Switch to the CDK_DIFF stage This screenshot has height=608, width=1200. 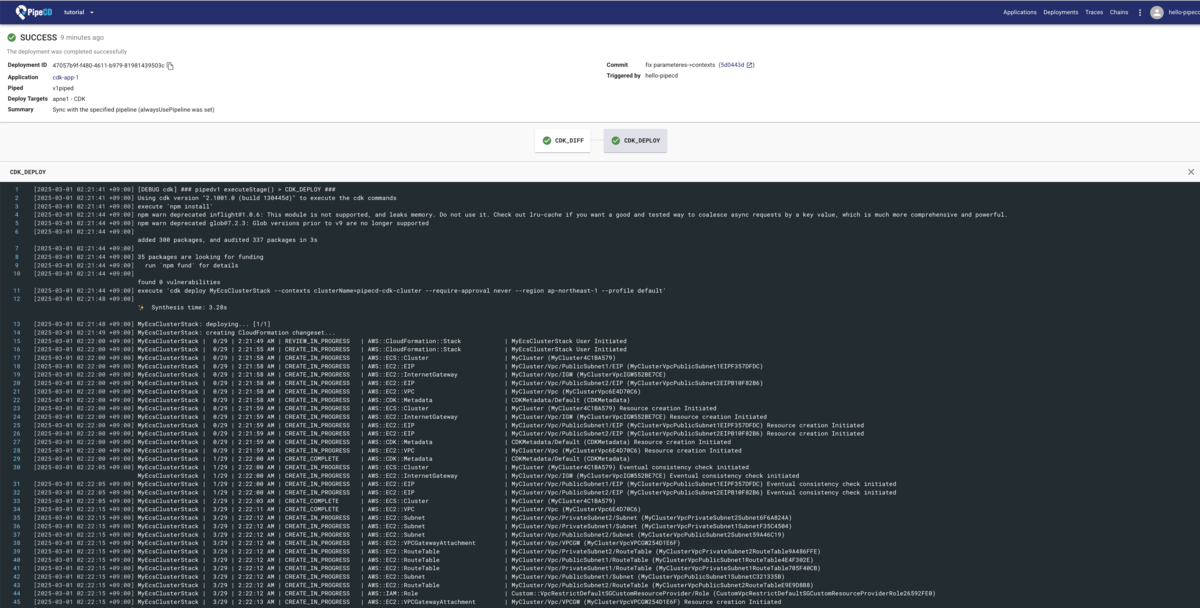click(563, 141)
